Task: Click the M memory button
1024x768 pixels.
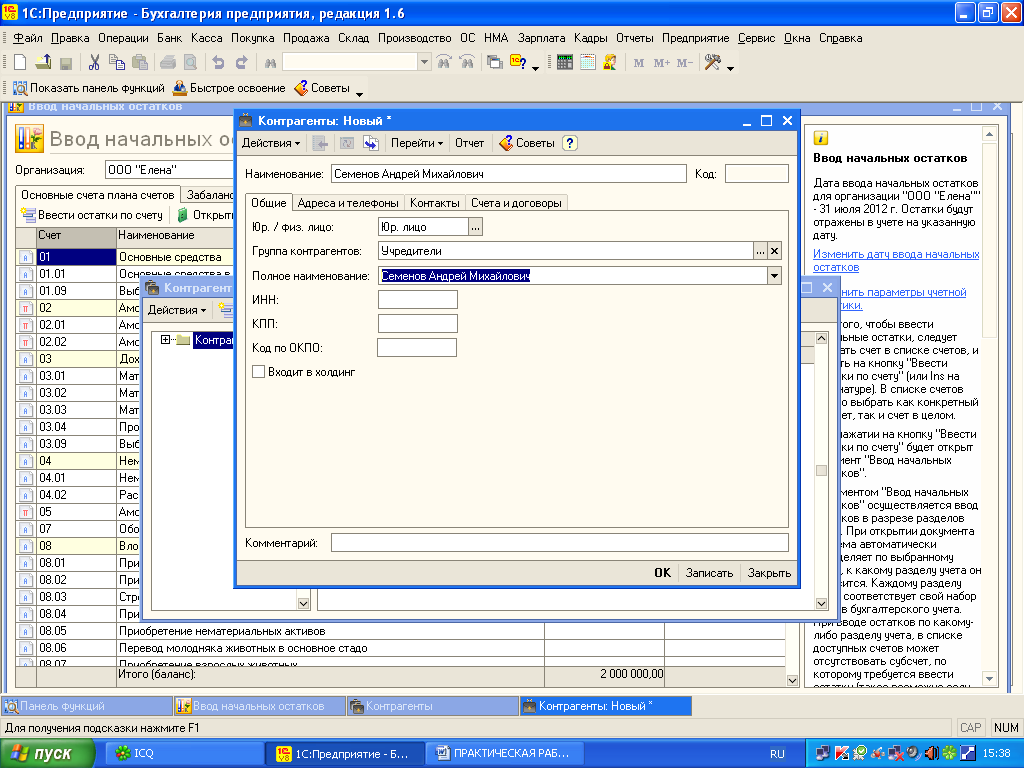Action: click(x=639, y=63)
